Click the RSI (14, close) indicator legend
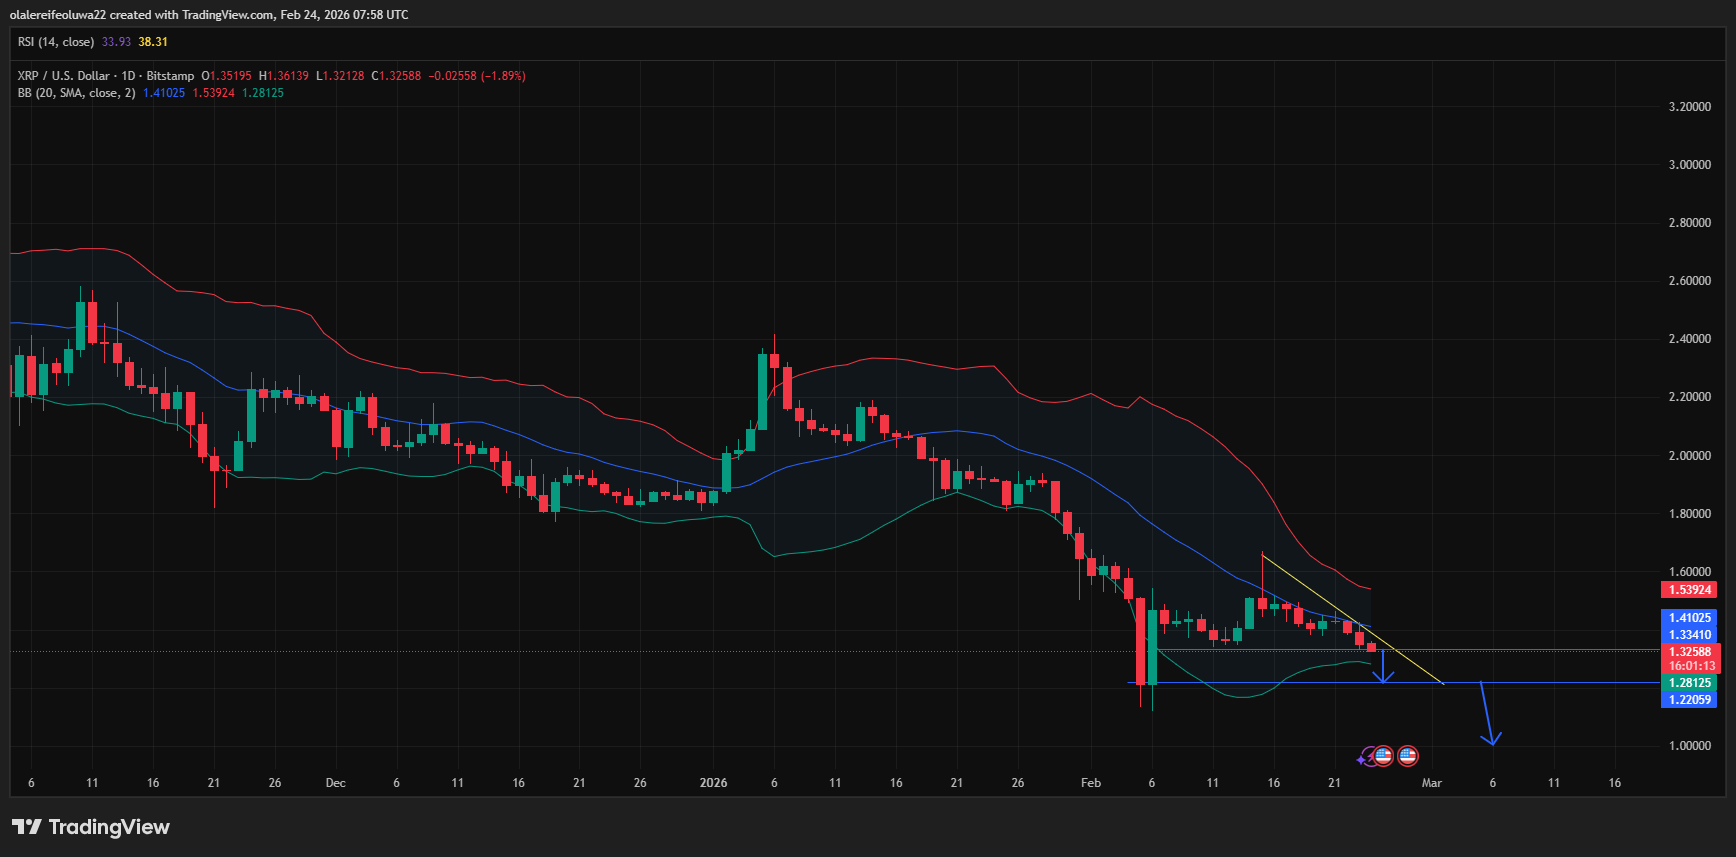This screenshot has width=1736, height=857. [56, 42]
